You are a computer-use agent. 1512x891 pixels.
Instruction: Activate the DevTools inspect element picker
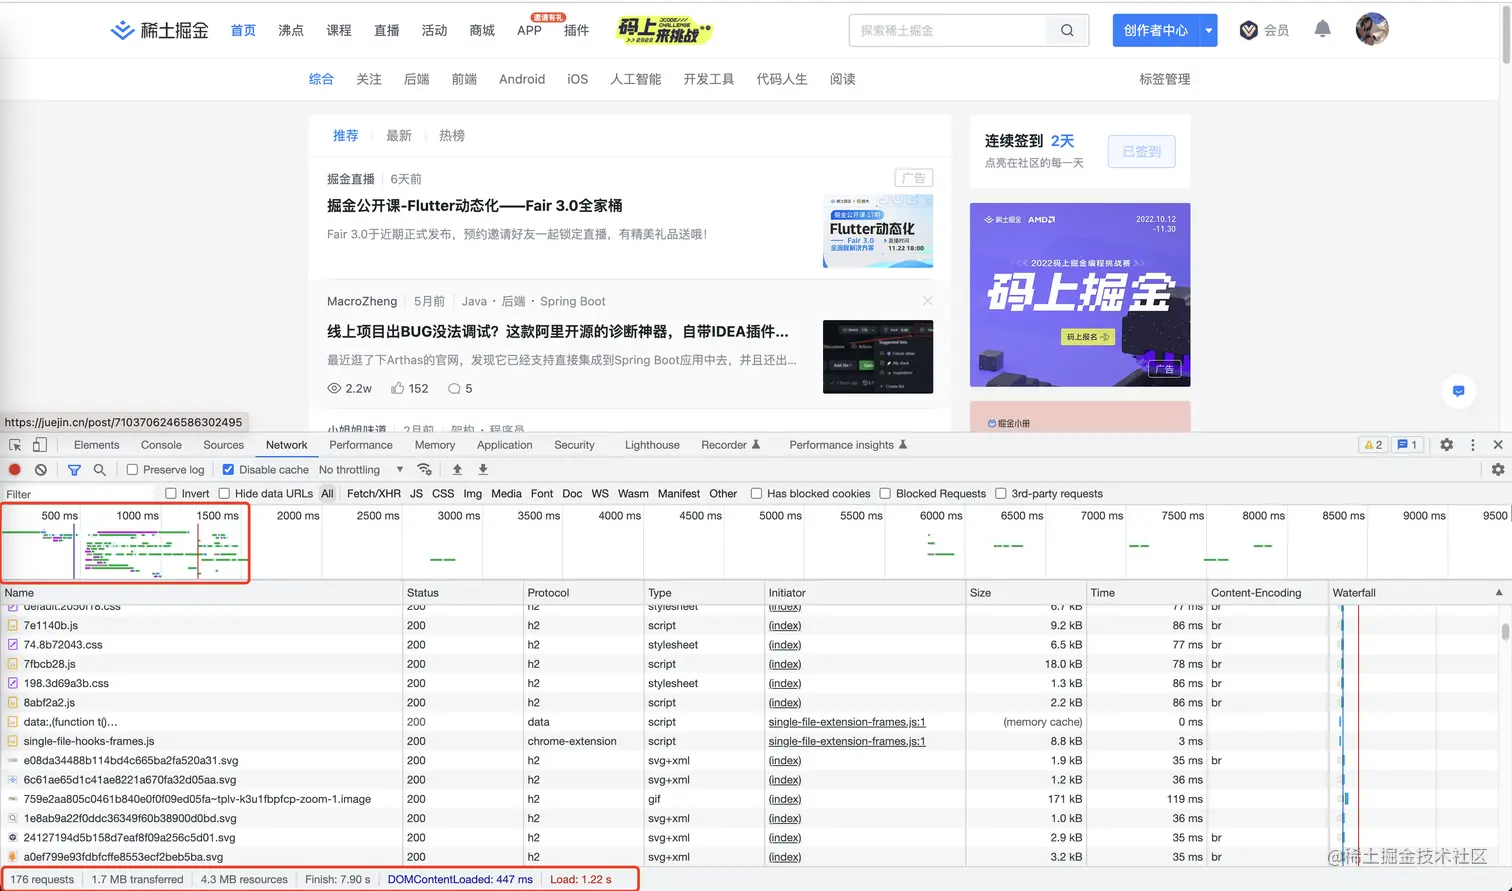click(15, 445)
